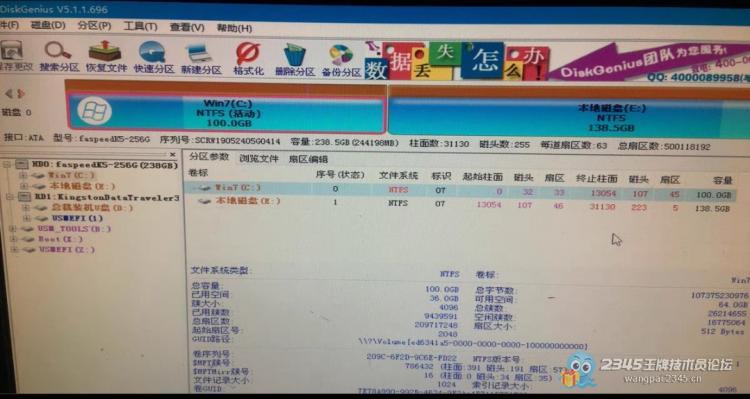Open the 工具(T) menu

[x=141, y=26]
